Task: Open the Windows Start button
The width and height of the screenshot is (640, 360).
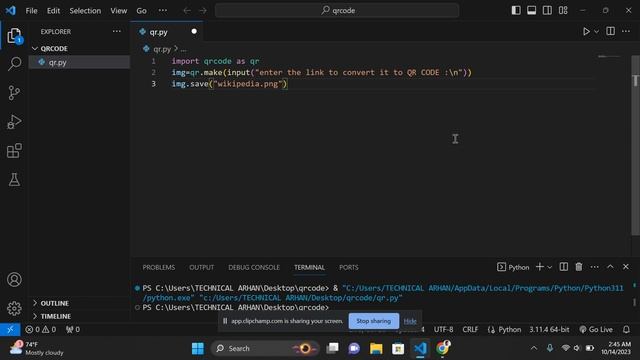Action: tap(198, 349)
